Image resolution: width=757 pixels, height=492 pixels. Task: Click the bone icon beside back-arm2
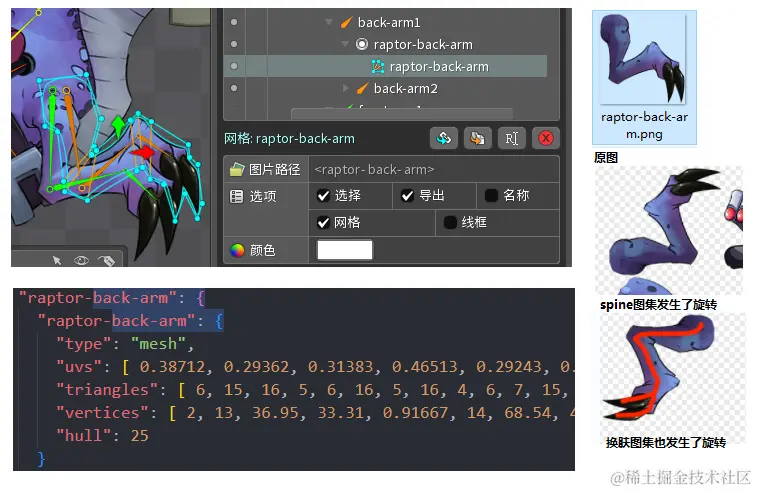point(363,88)
